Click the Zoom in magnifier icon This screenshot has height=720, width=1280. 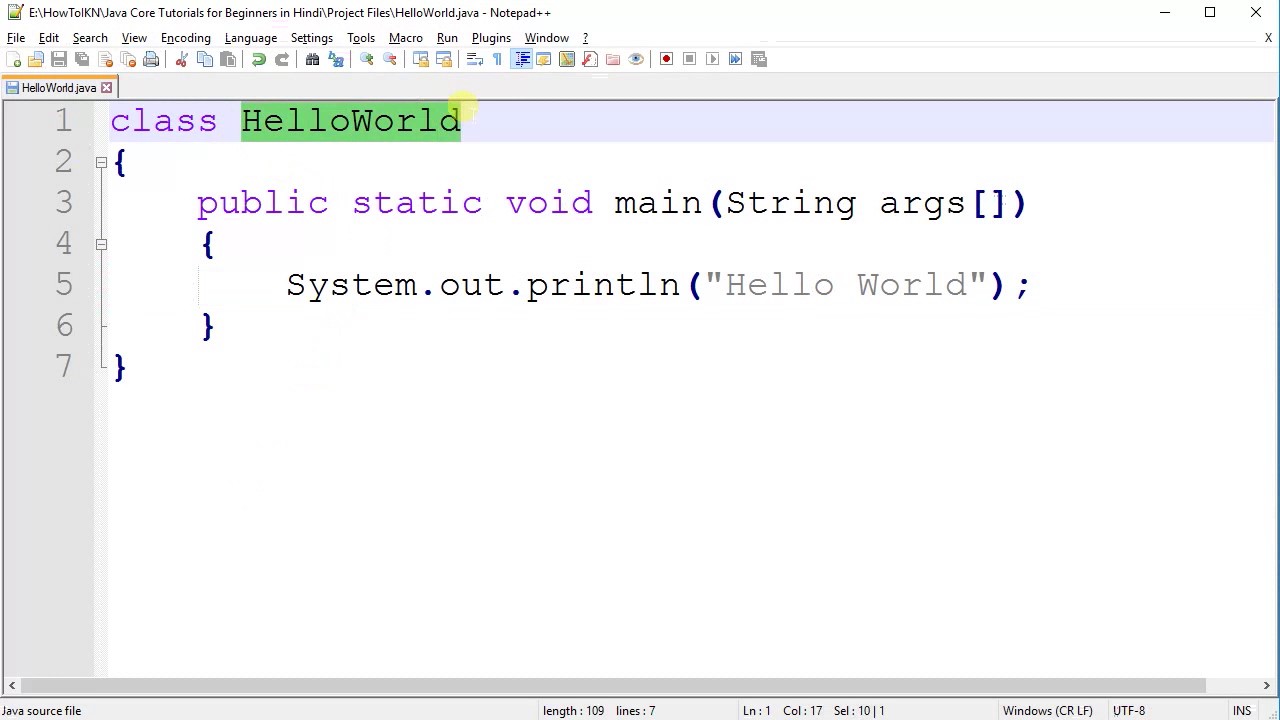coord(367,59)
